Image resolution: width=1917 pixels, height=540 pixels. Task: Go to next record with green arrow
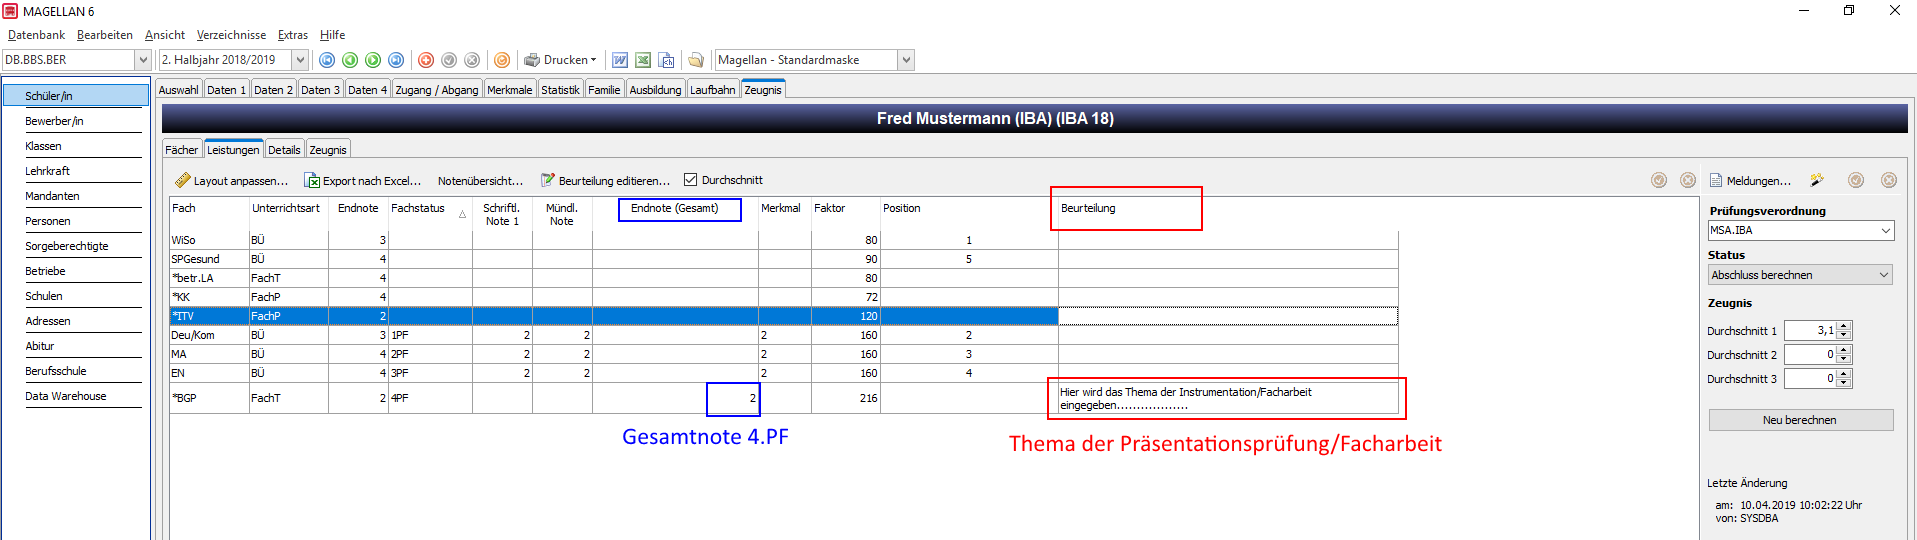tap(373, 60)
